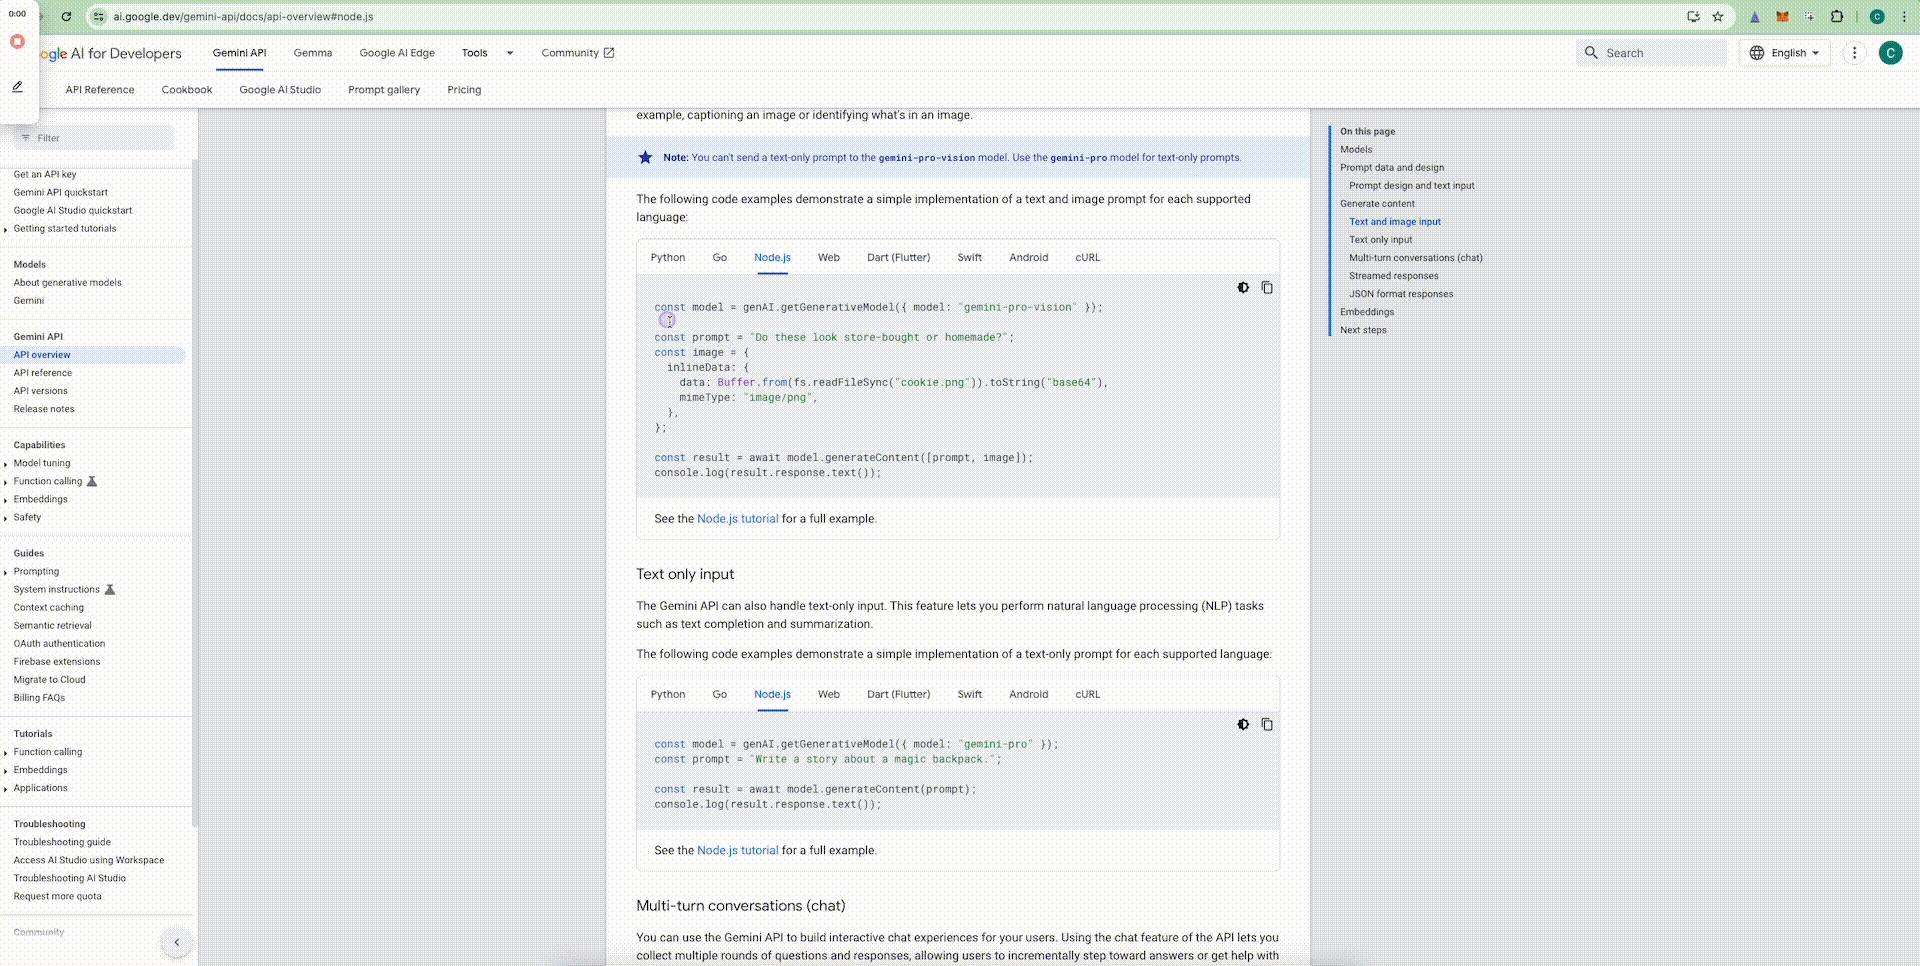Copy the text-only input code sample
1920x966 pixels.
click(x=1267, y=725)
